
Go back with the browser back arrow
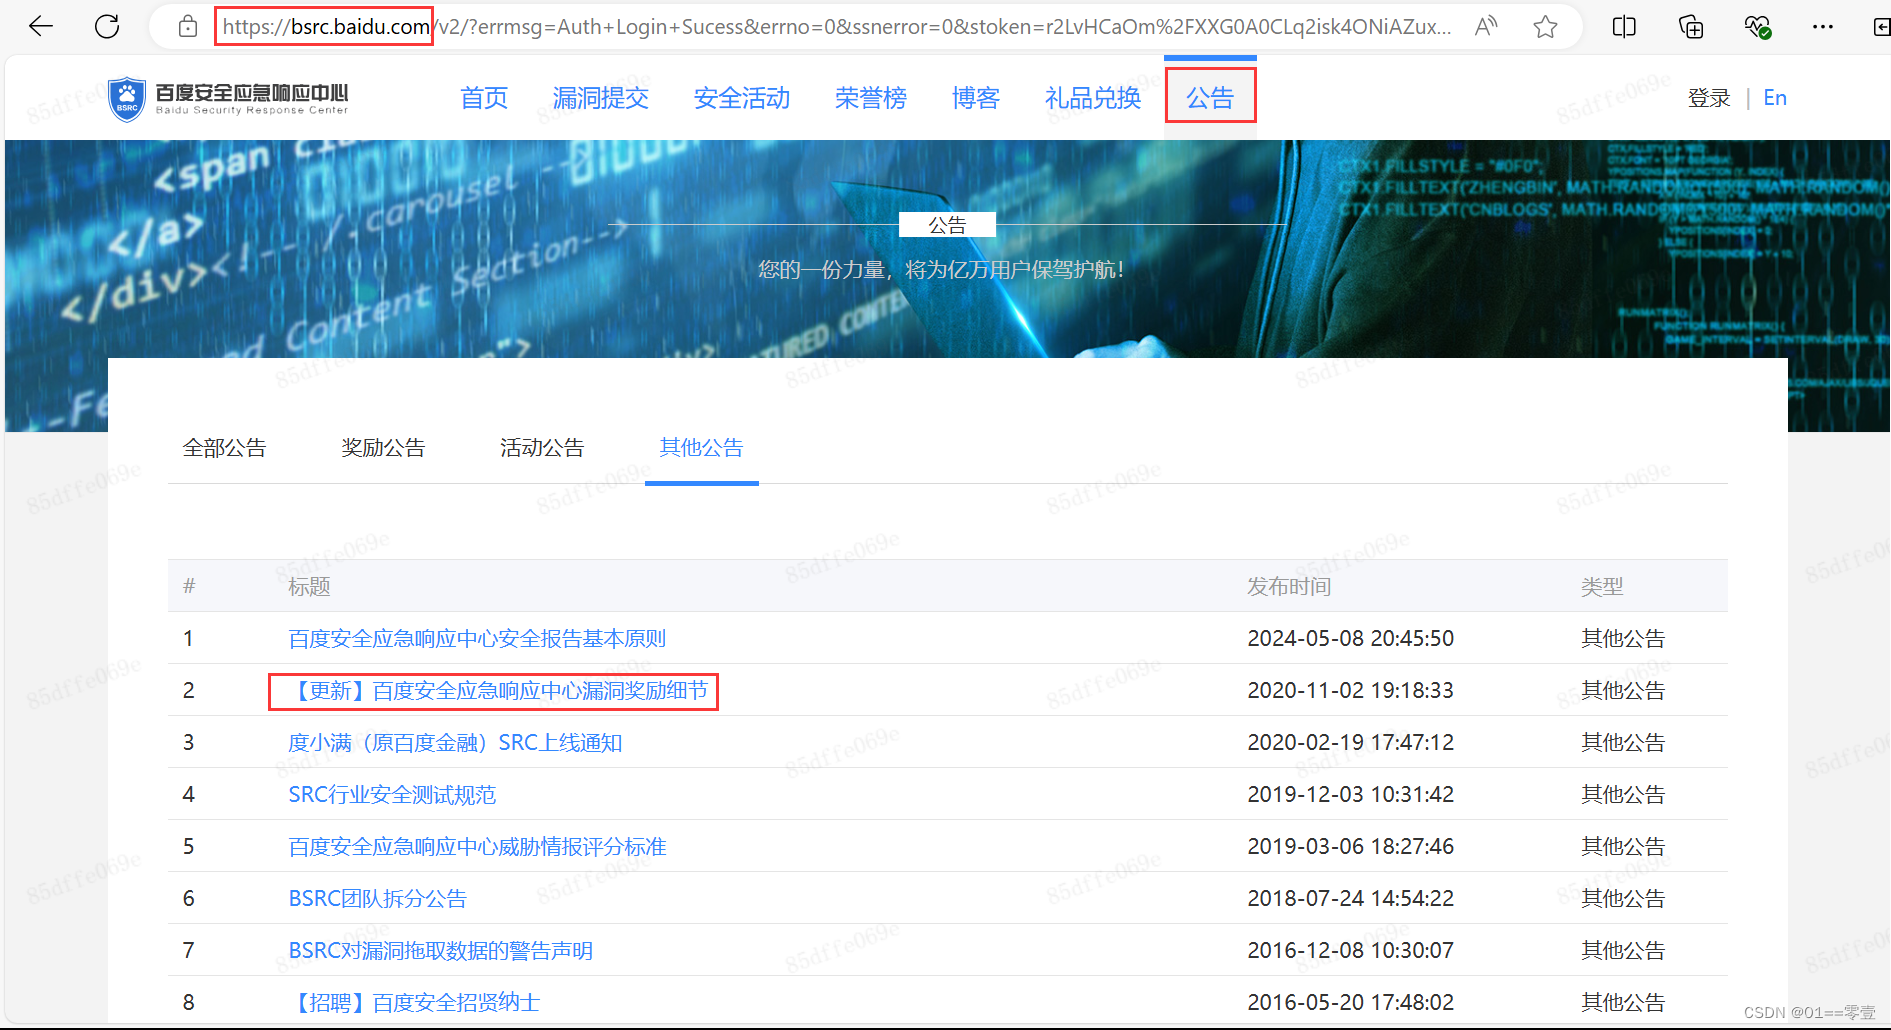pos(41,27)
